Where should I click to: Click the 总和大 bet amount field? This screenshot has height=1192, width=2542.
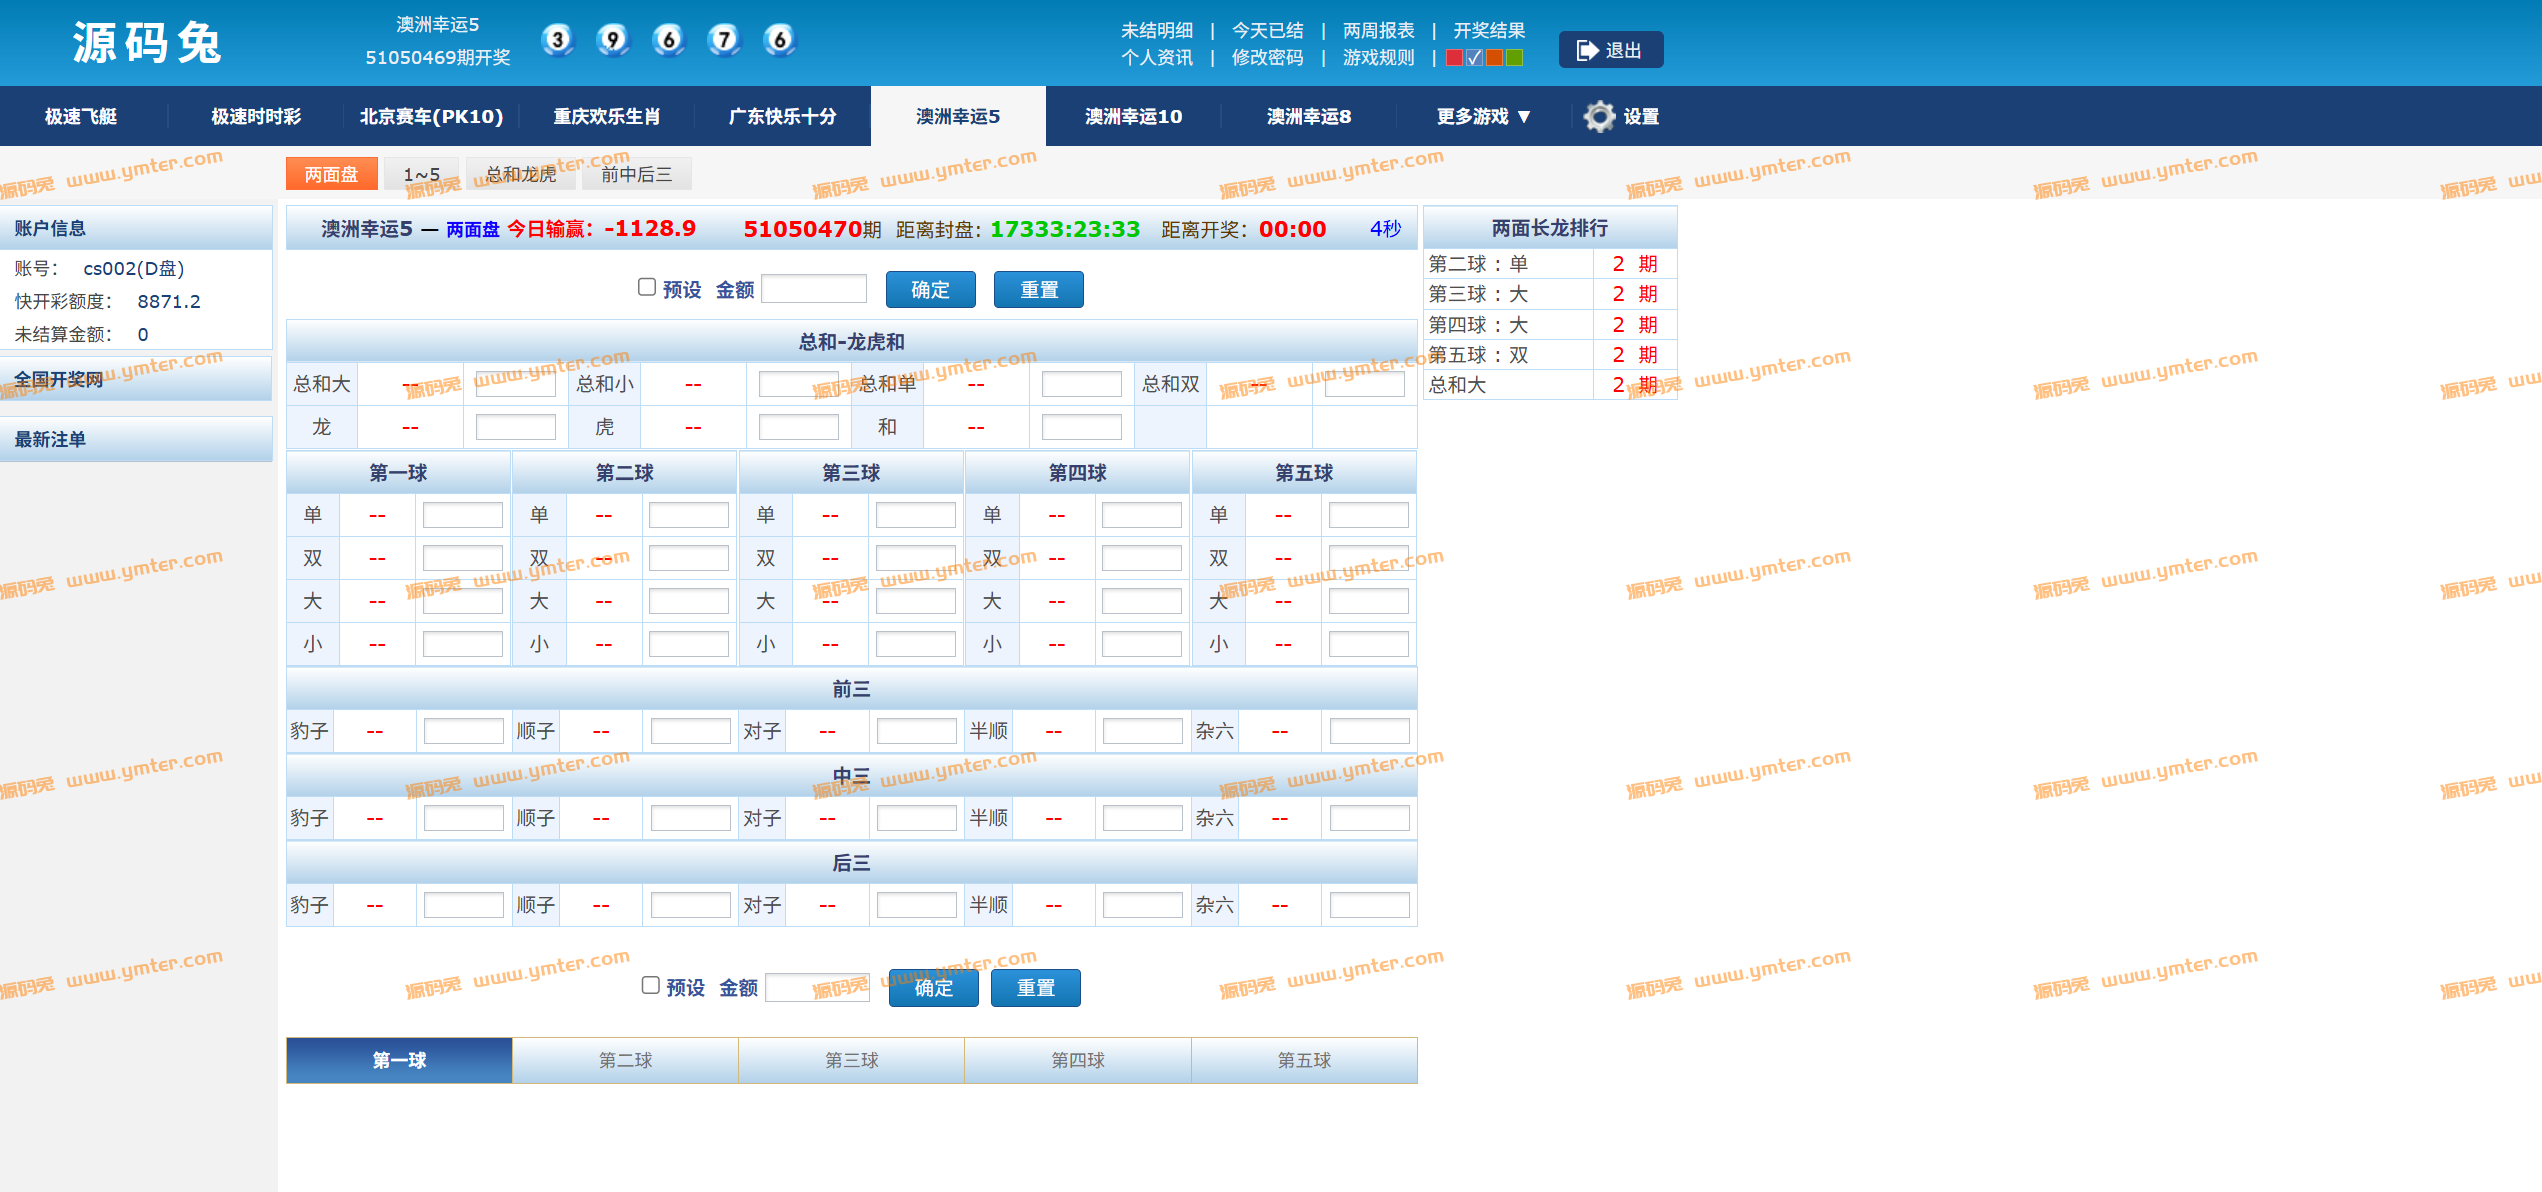pos(515,385)
